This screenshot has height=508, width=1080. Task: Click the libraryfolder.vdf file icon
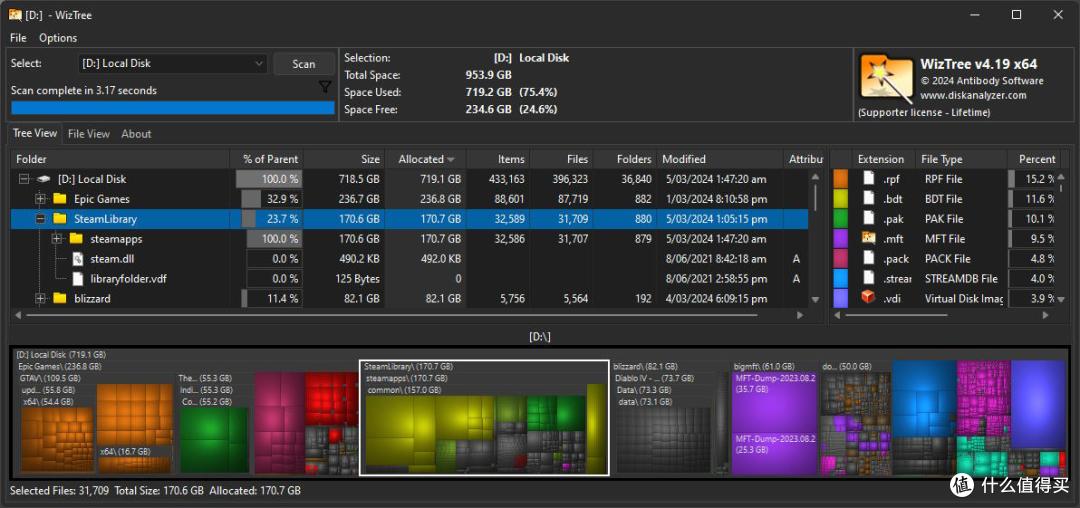click(78, 279)
